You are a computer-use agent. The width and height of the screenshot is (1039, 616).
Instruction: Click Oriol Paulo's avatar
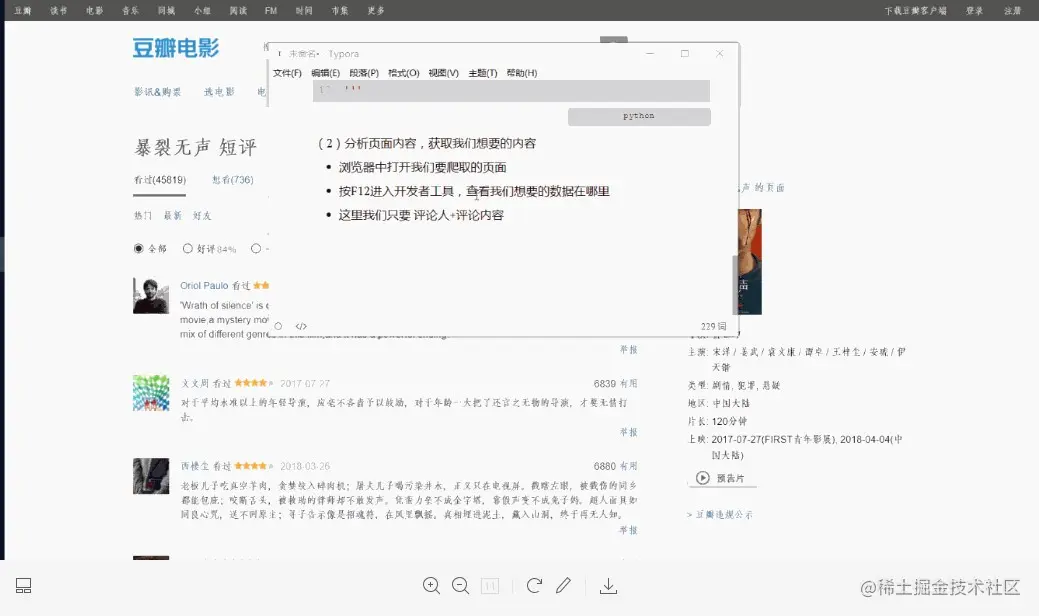click(151, 295)
